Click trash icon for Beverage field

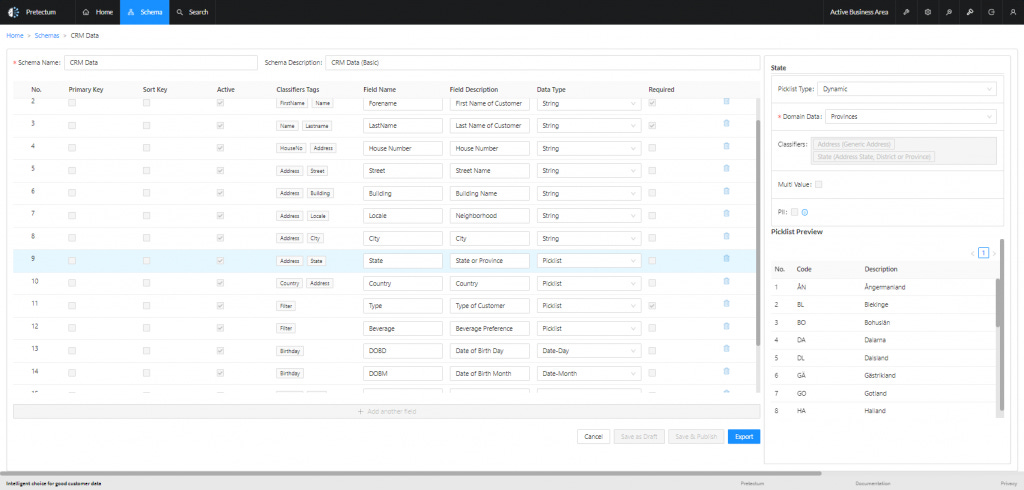point(726,326)
